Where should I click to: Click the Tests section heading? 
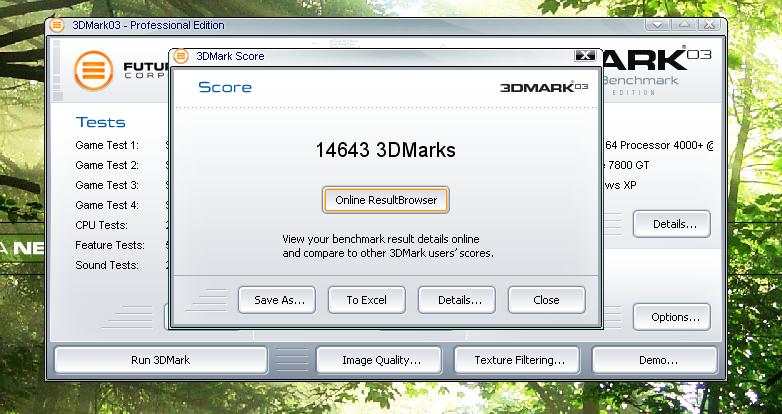click(x=101, y=122)
